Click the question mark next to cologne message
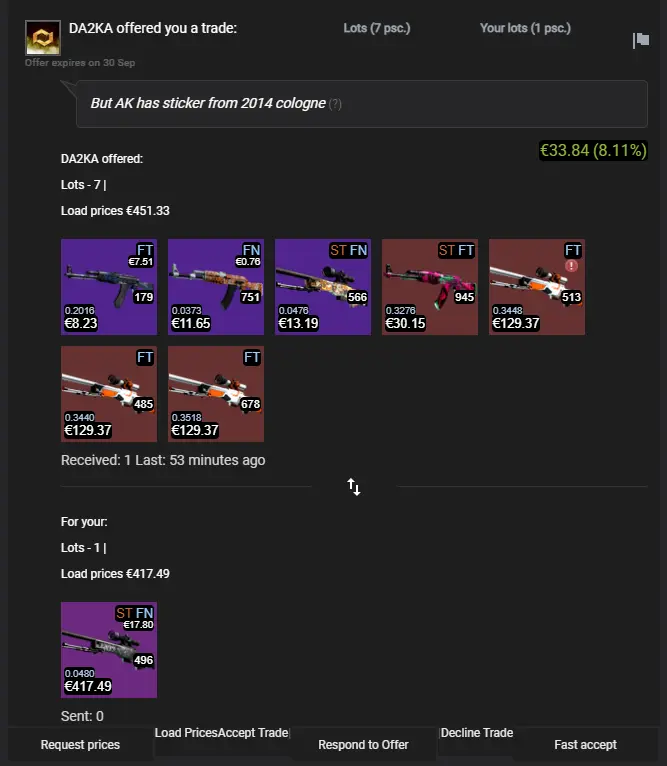667x766 pixels. pos(335,104)
